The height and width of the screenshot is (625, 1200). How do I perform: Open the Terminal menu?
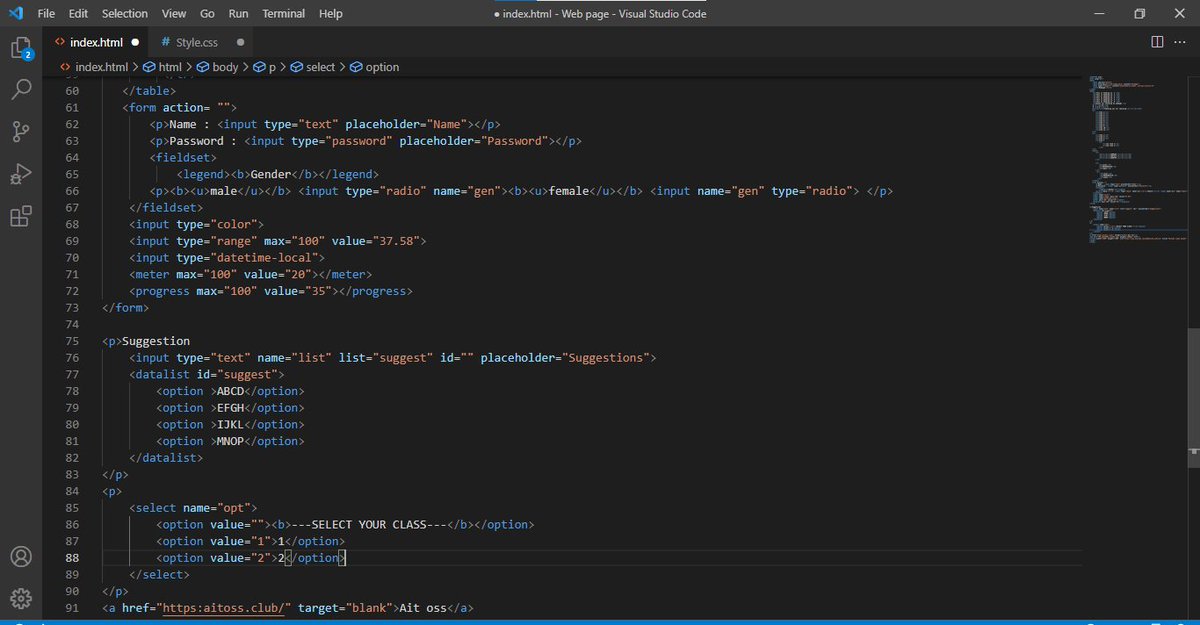[284, 13]
